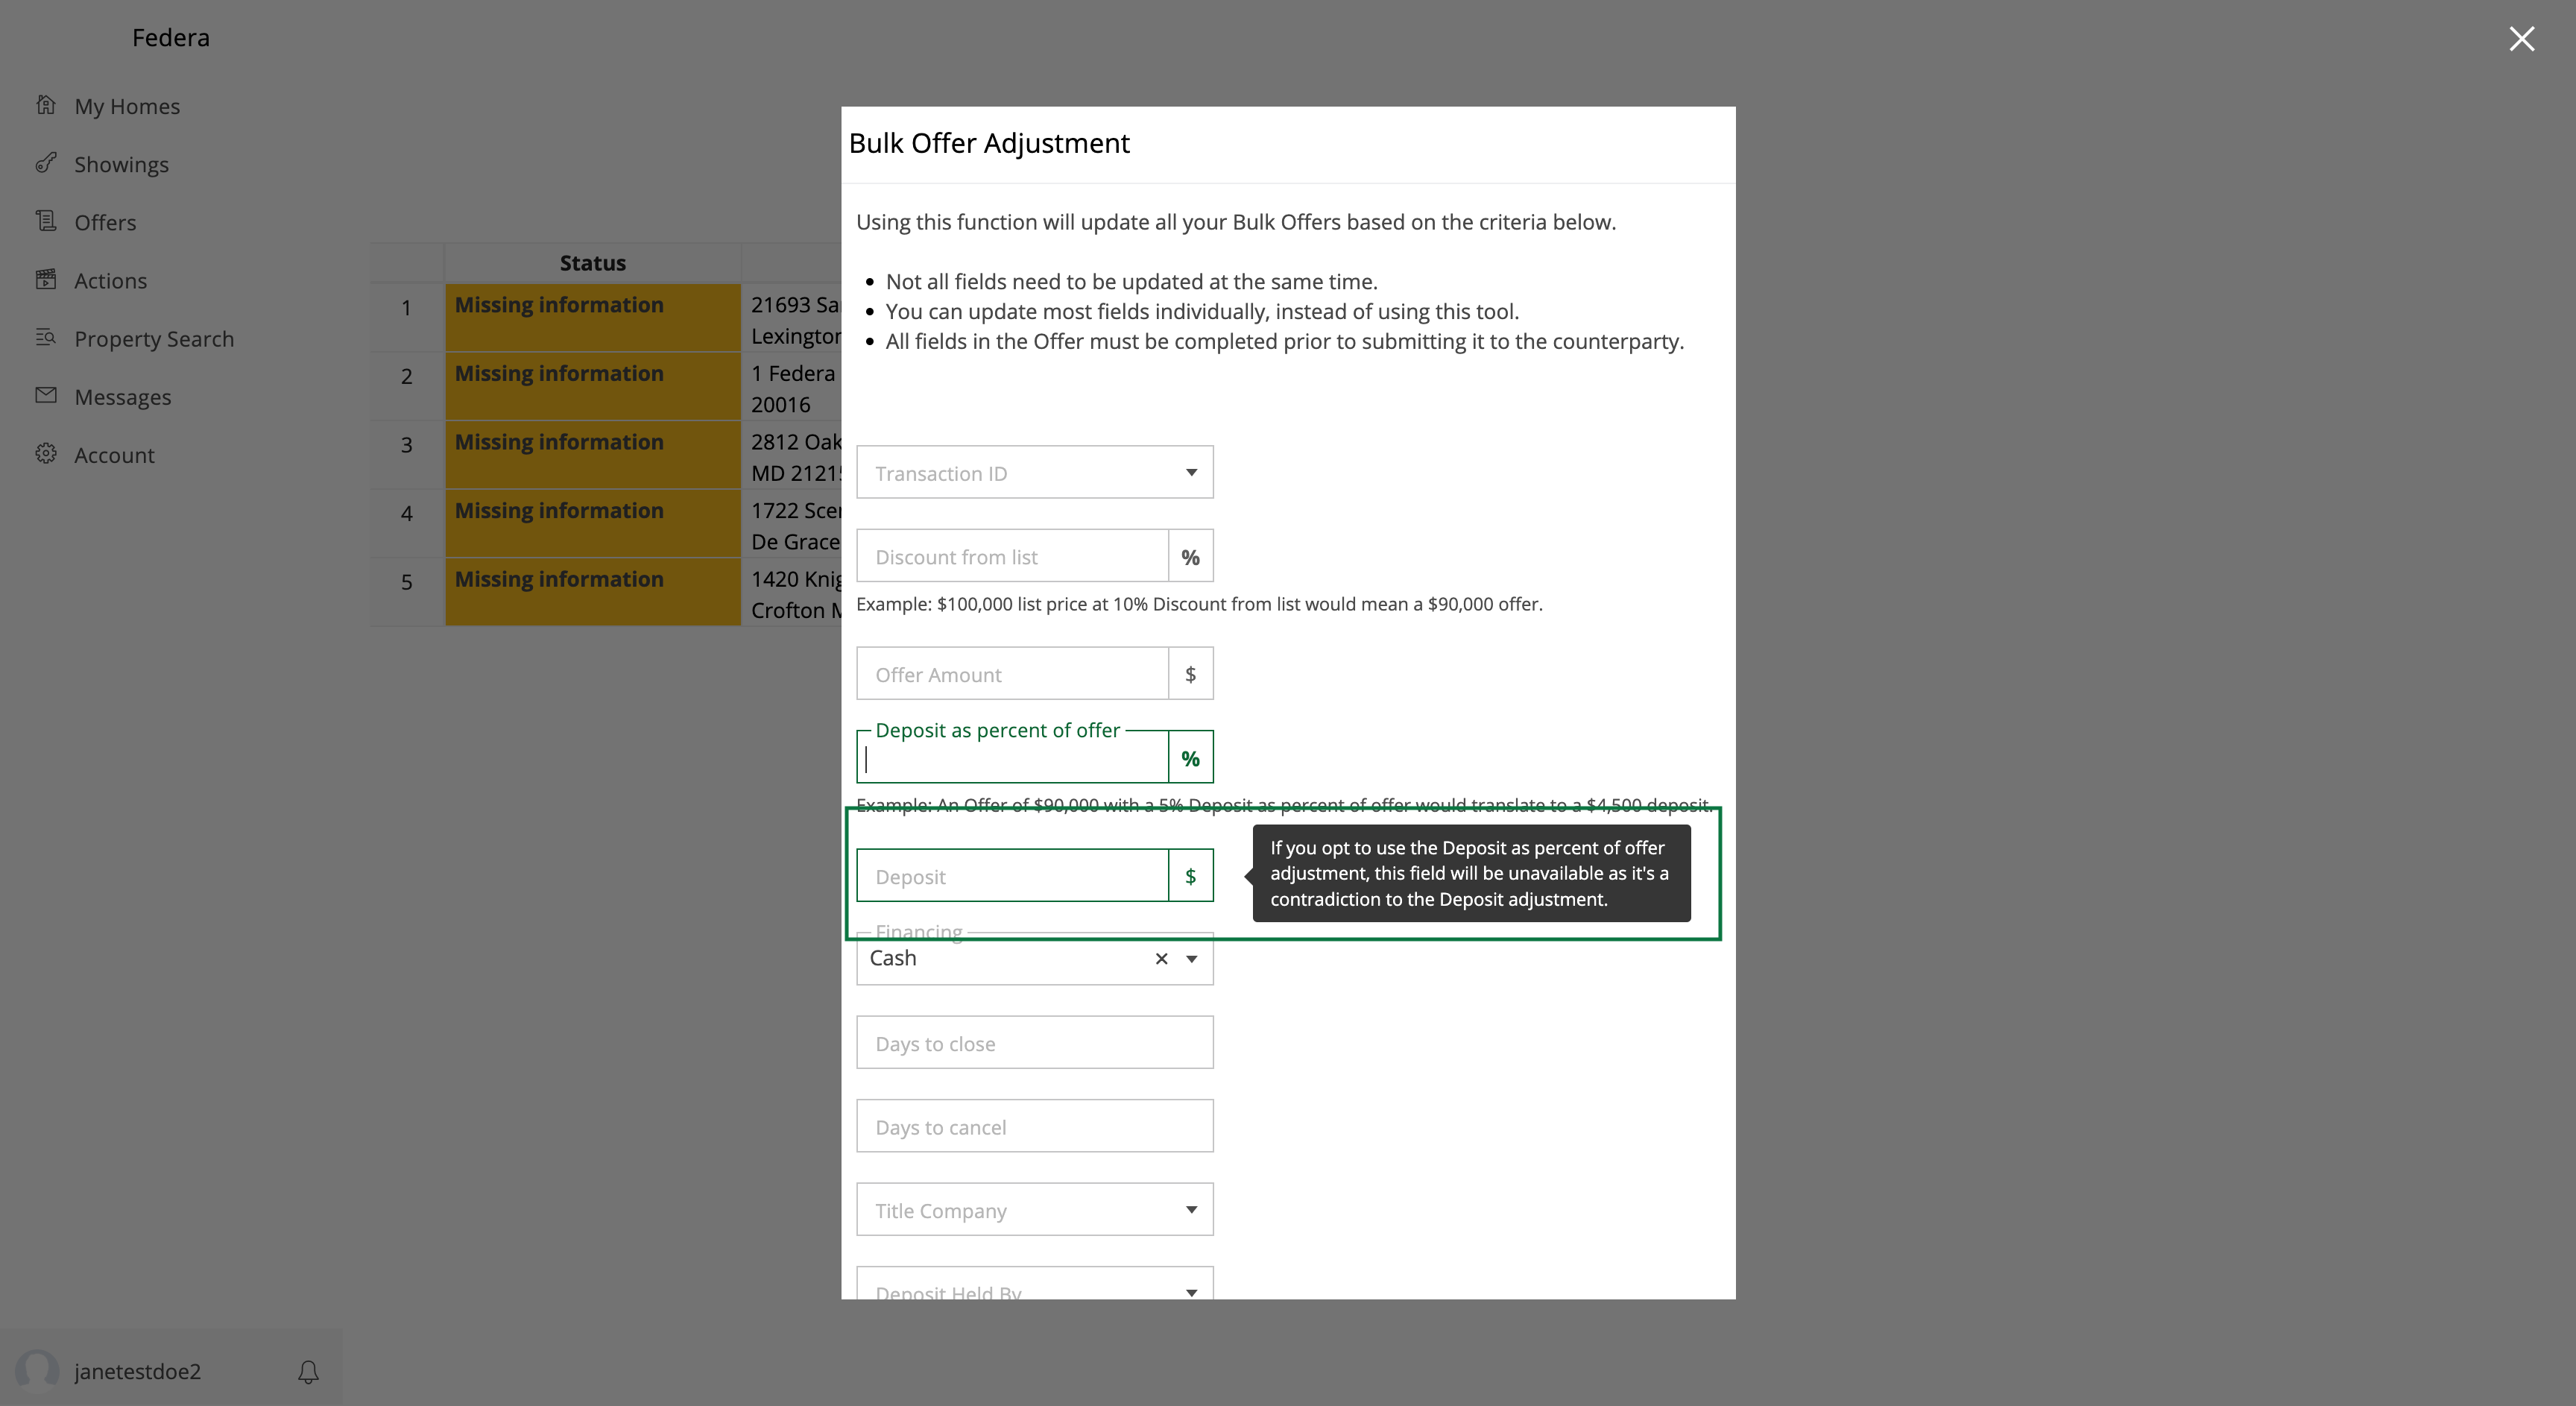Click the 2812 Oak address cell
This screenshot has width=2576, height=1406.
792,456
